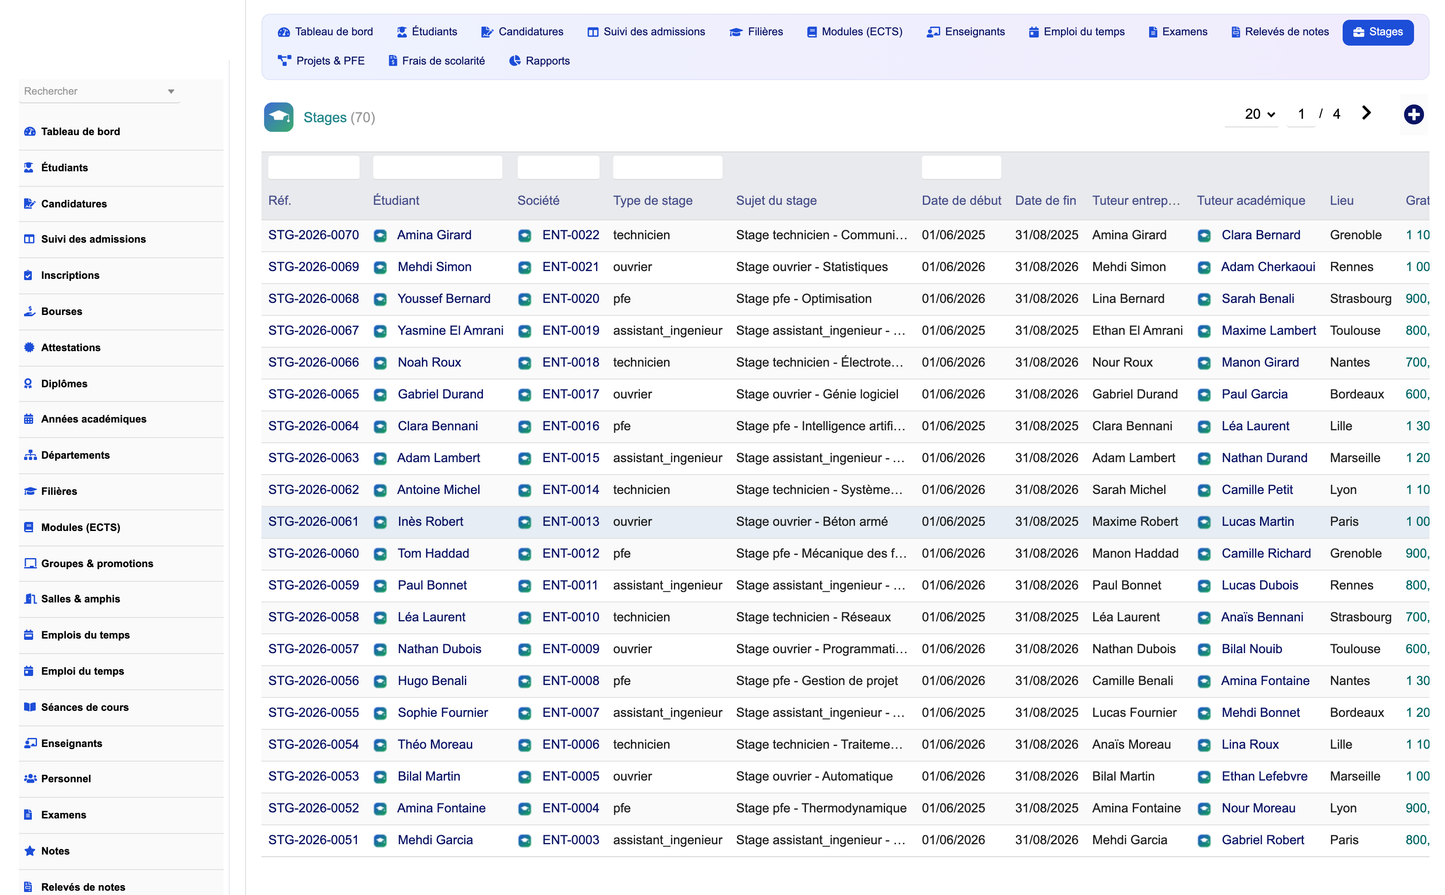
Task: Click the Étudiant column filter field
Action: (x=437, y=167)
